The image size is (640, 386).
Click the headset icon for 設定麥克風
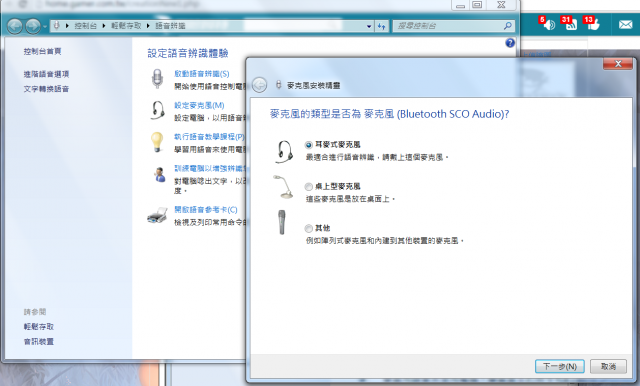pos(158,110)
